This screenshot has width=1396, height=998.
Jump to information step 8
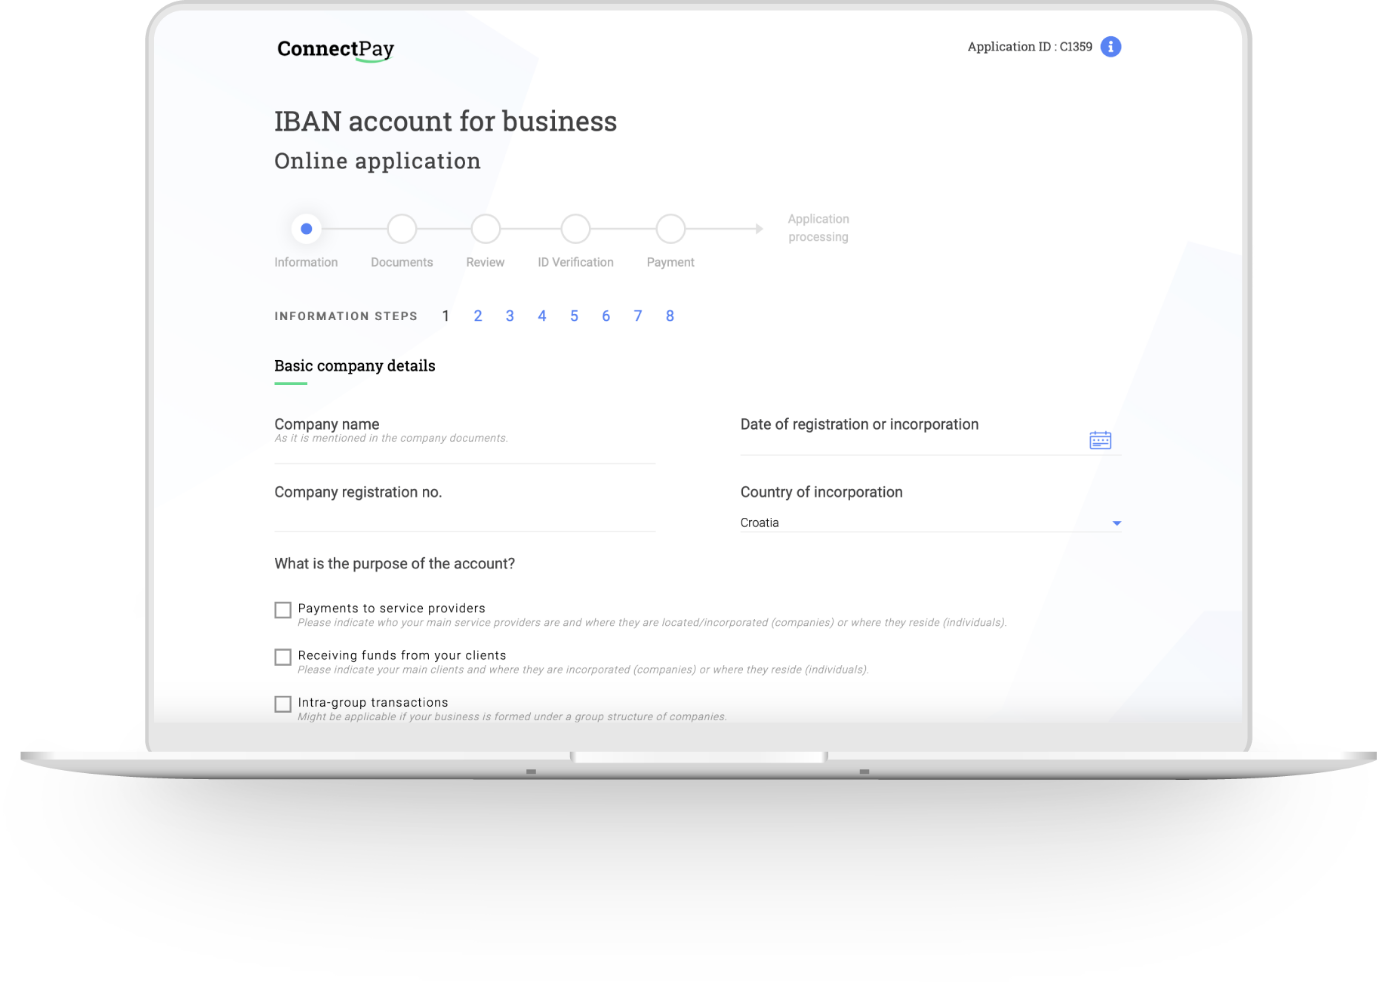pyautogui.click(x=670, y=316)
